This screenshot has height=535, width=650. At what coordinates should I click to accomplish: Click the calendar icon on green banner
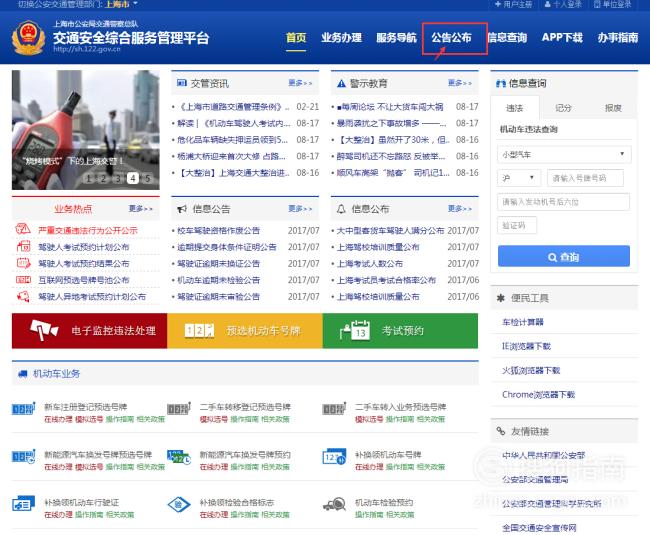[355, 330]
